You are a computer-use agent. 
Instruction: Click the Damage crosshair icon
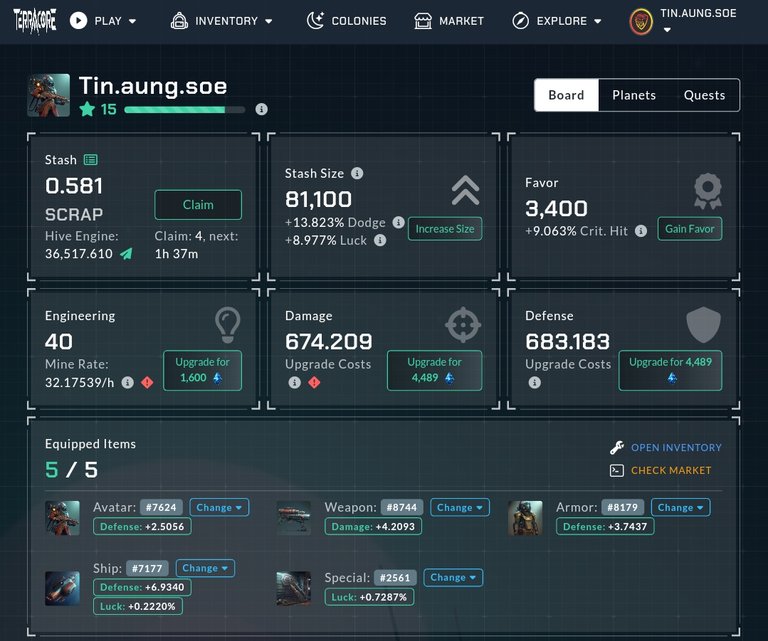(x=463, y=325)
